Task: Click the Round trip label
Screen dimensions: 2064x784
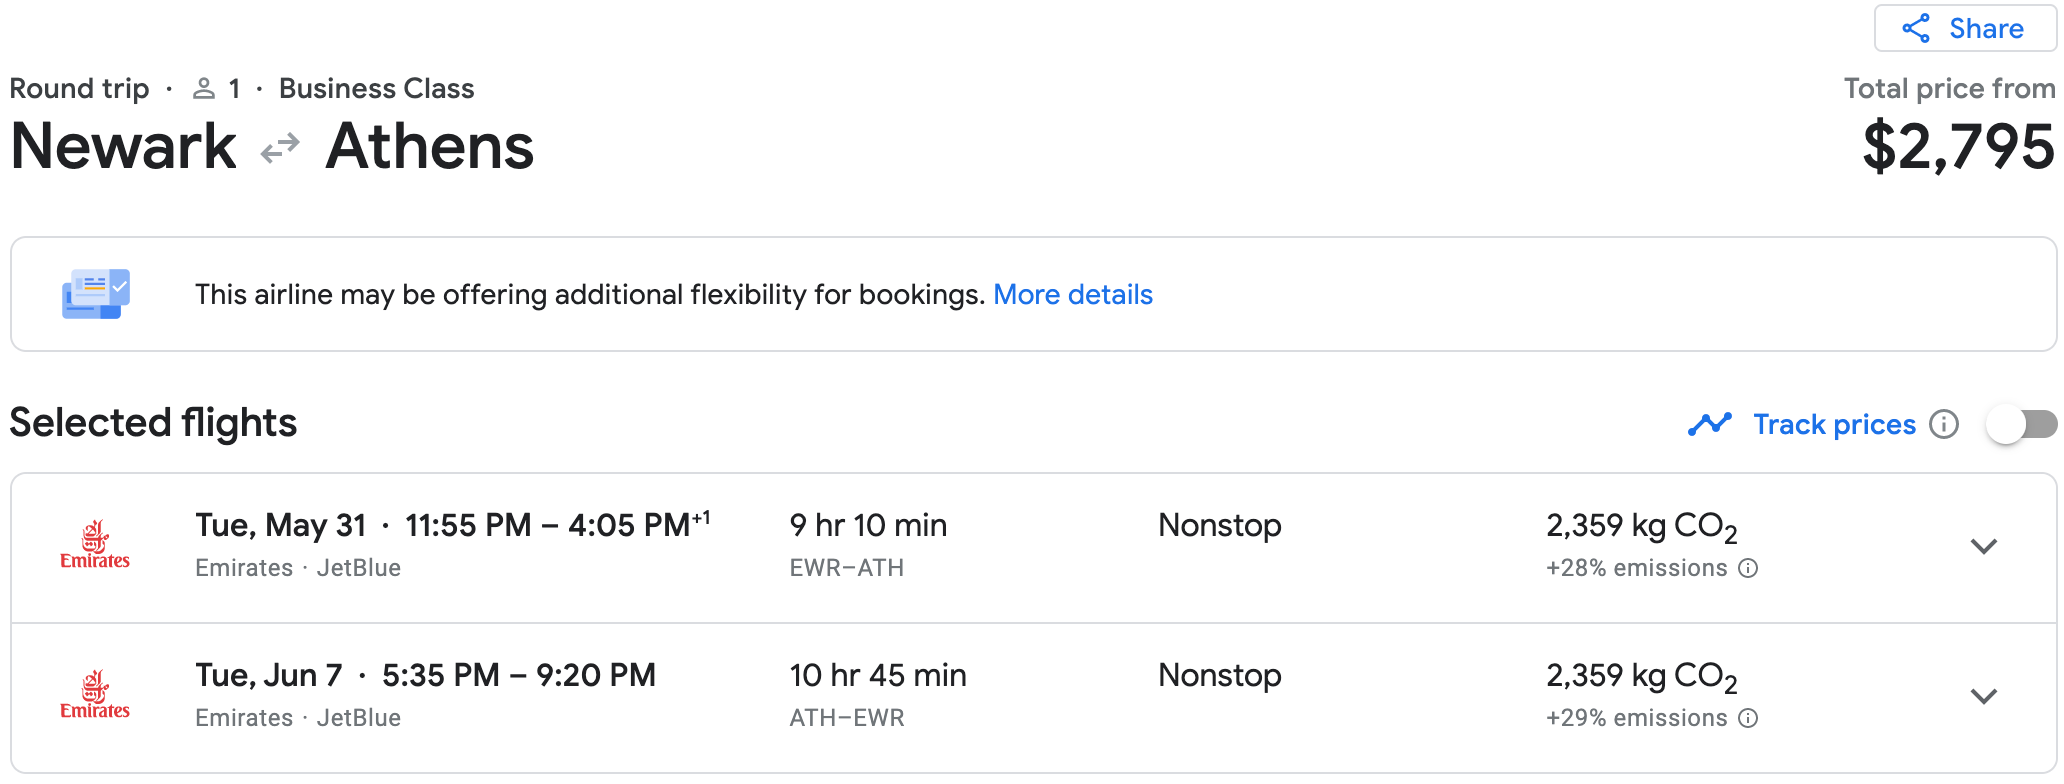Action: pos(79,88)
